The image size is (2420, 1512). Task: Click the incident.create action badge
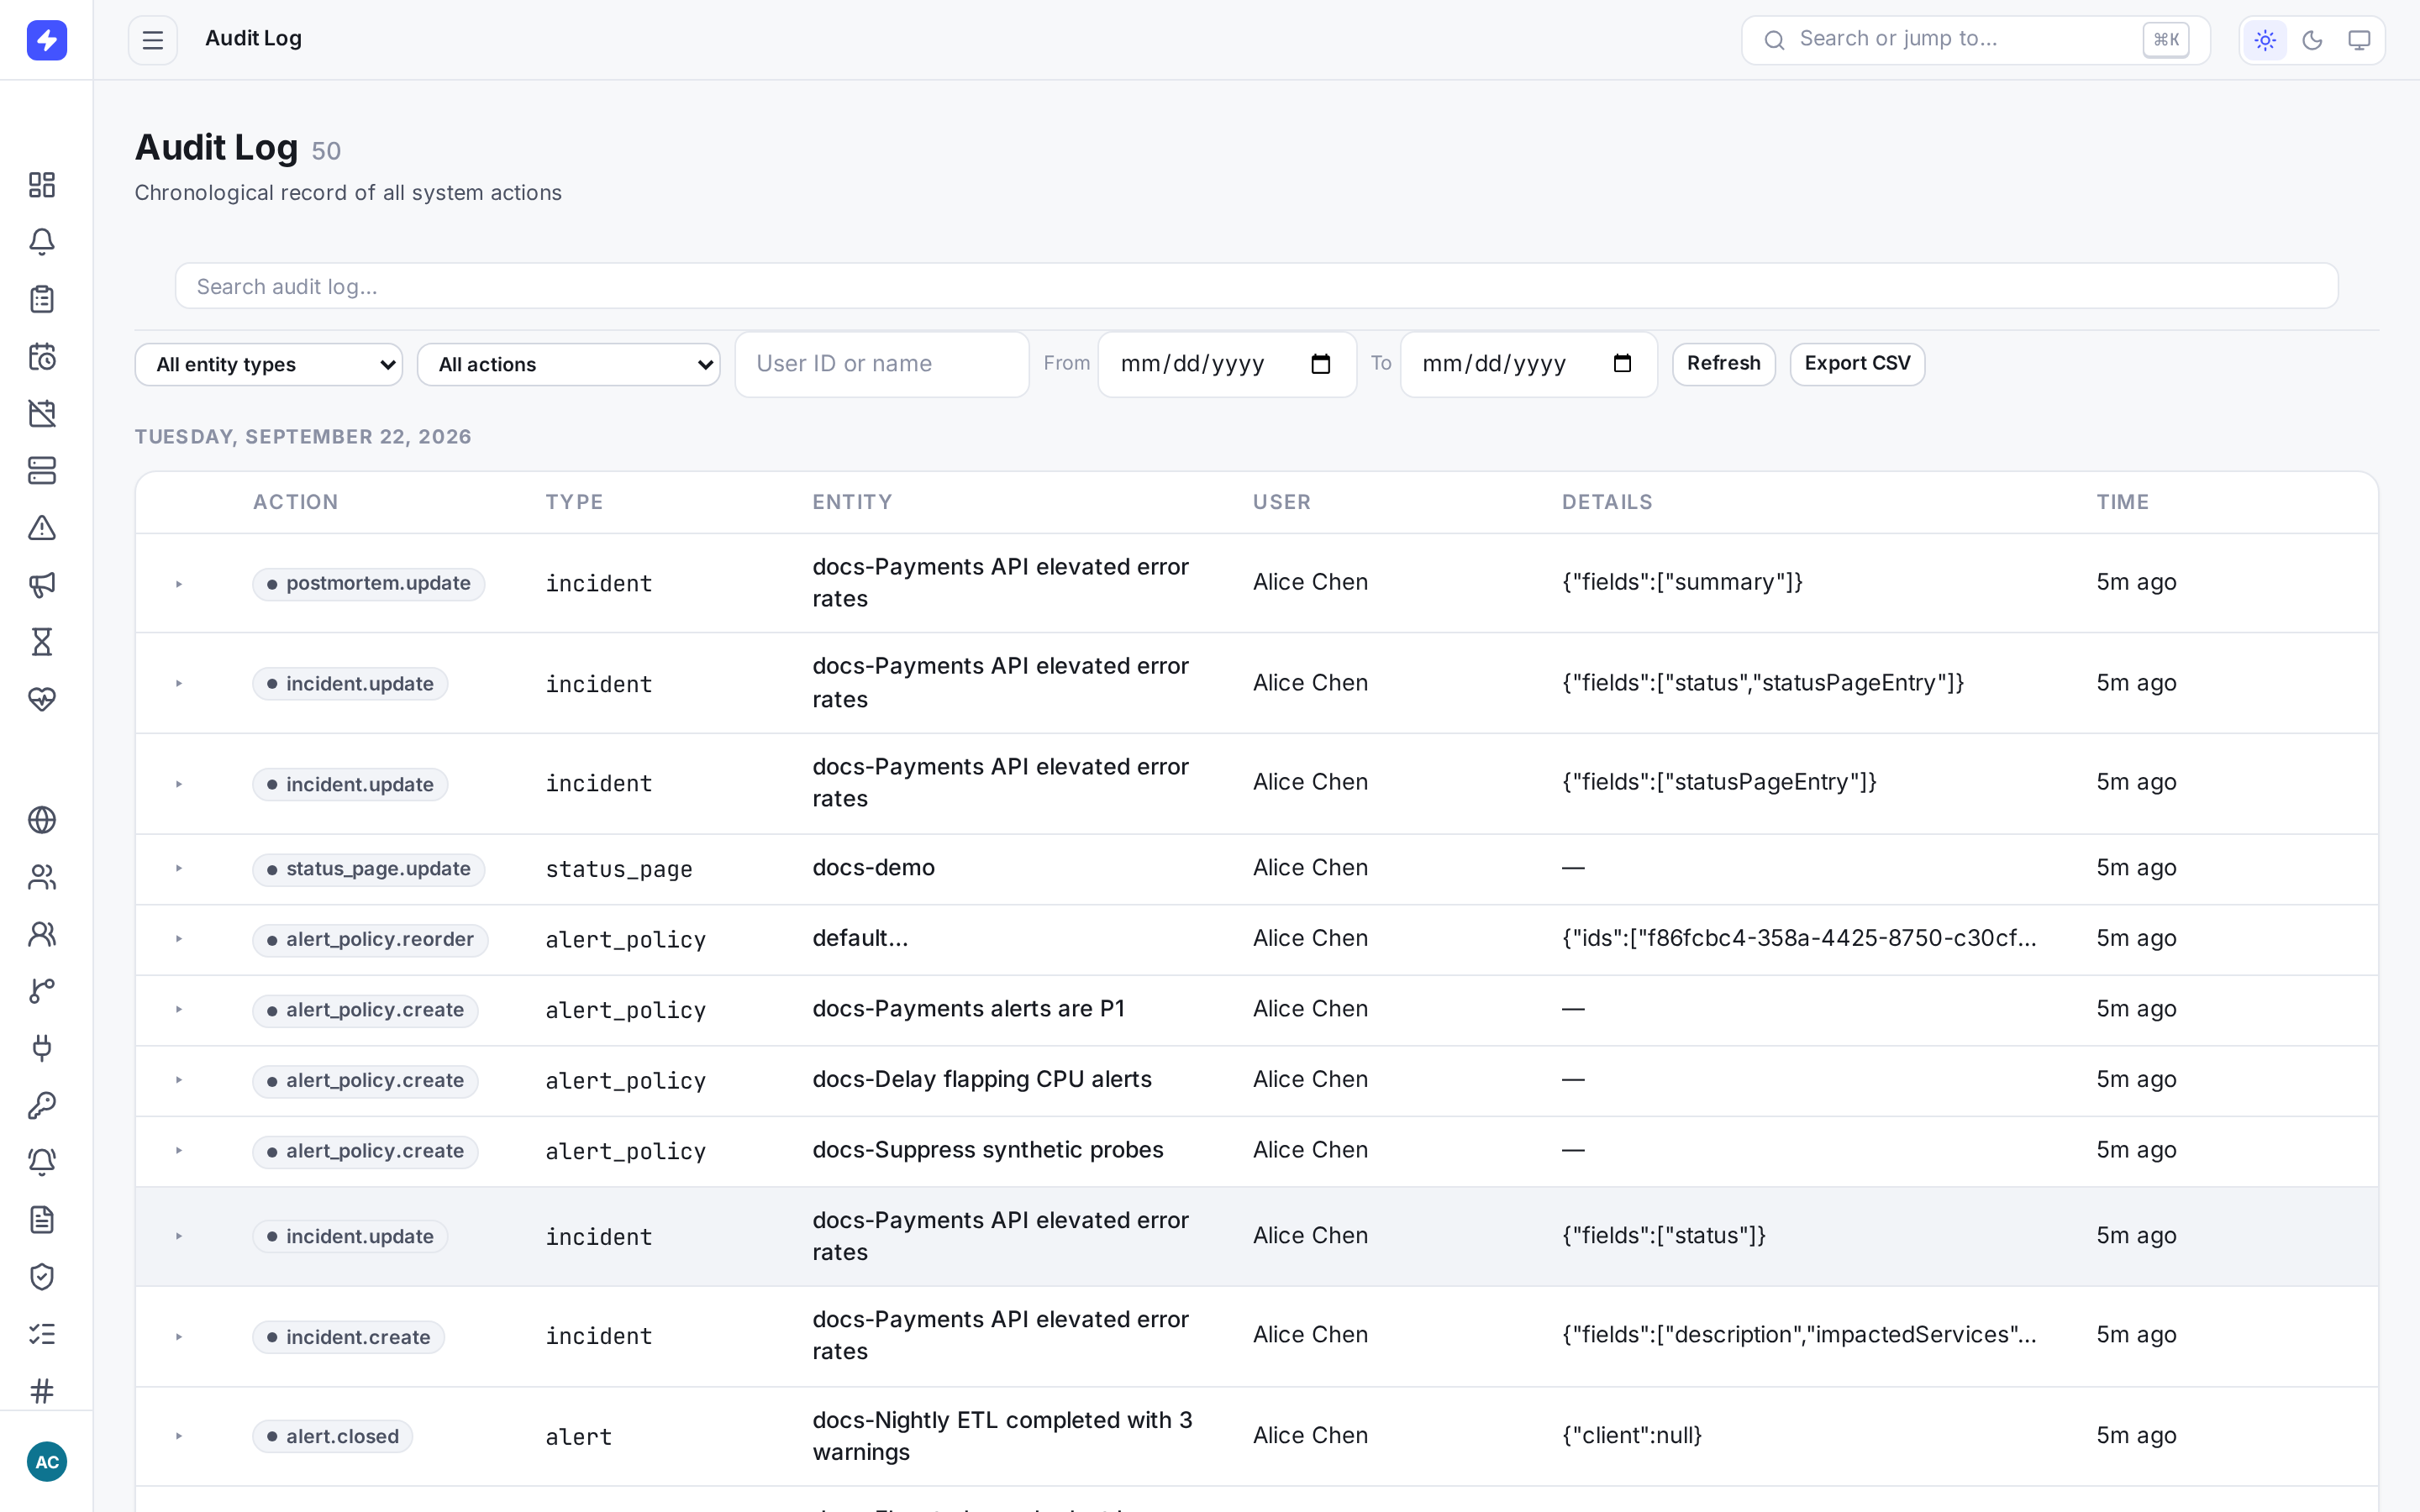point(348,1337)
